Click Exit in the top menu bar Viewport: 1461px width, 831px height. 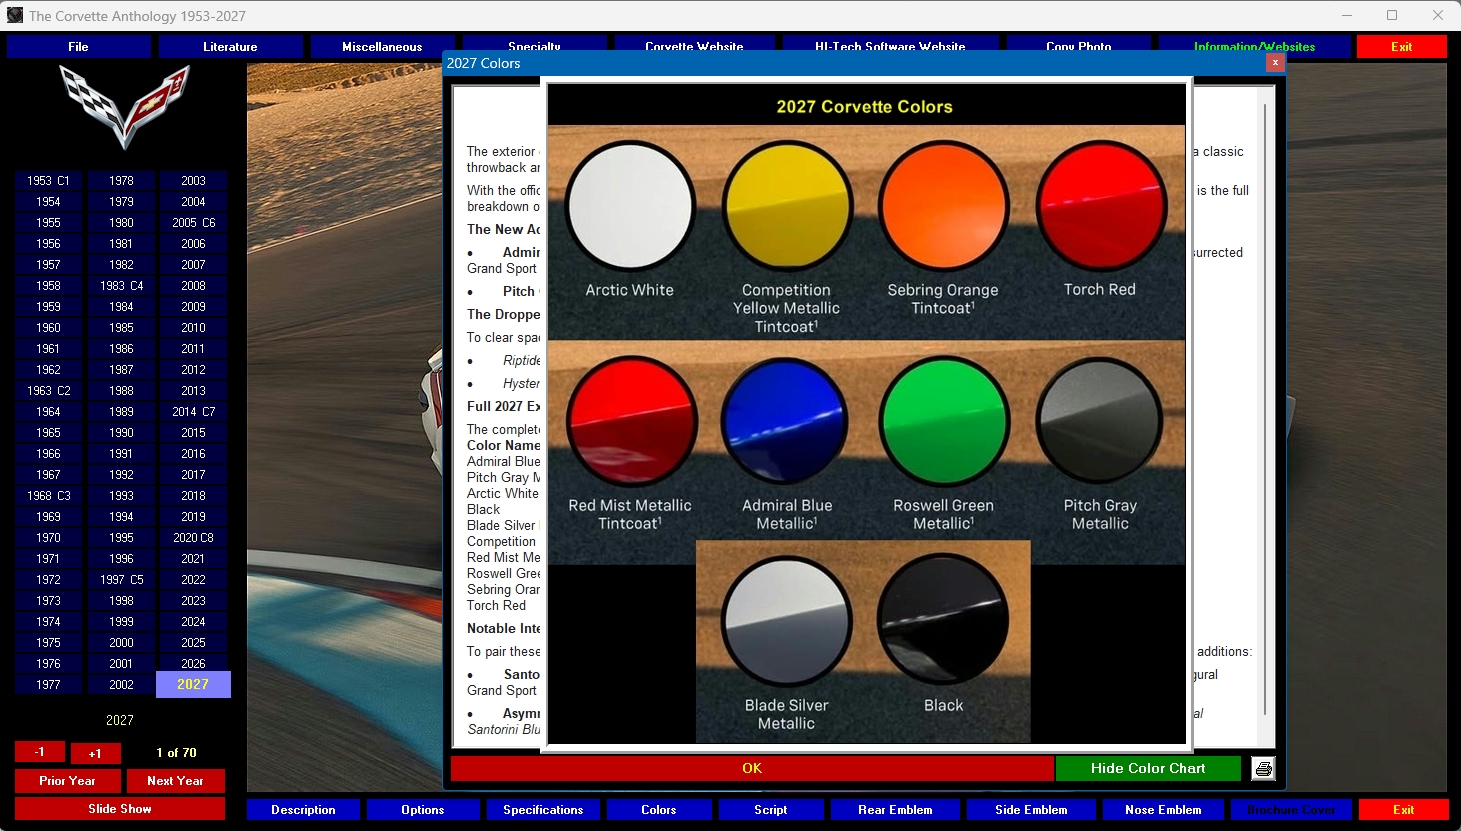[x=1401, y=47]
